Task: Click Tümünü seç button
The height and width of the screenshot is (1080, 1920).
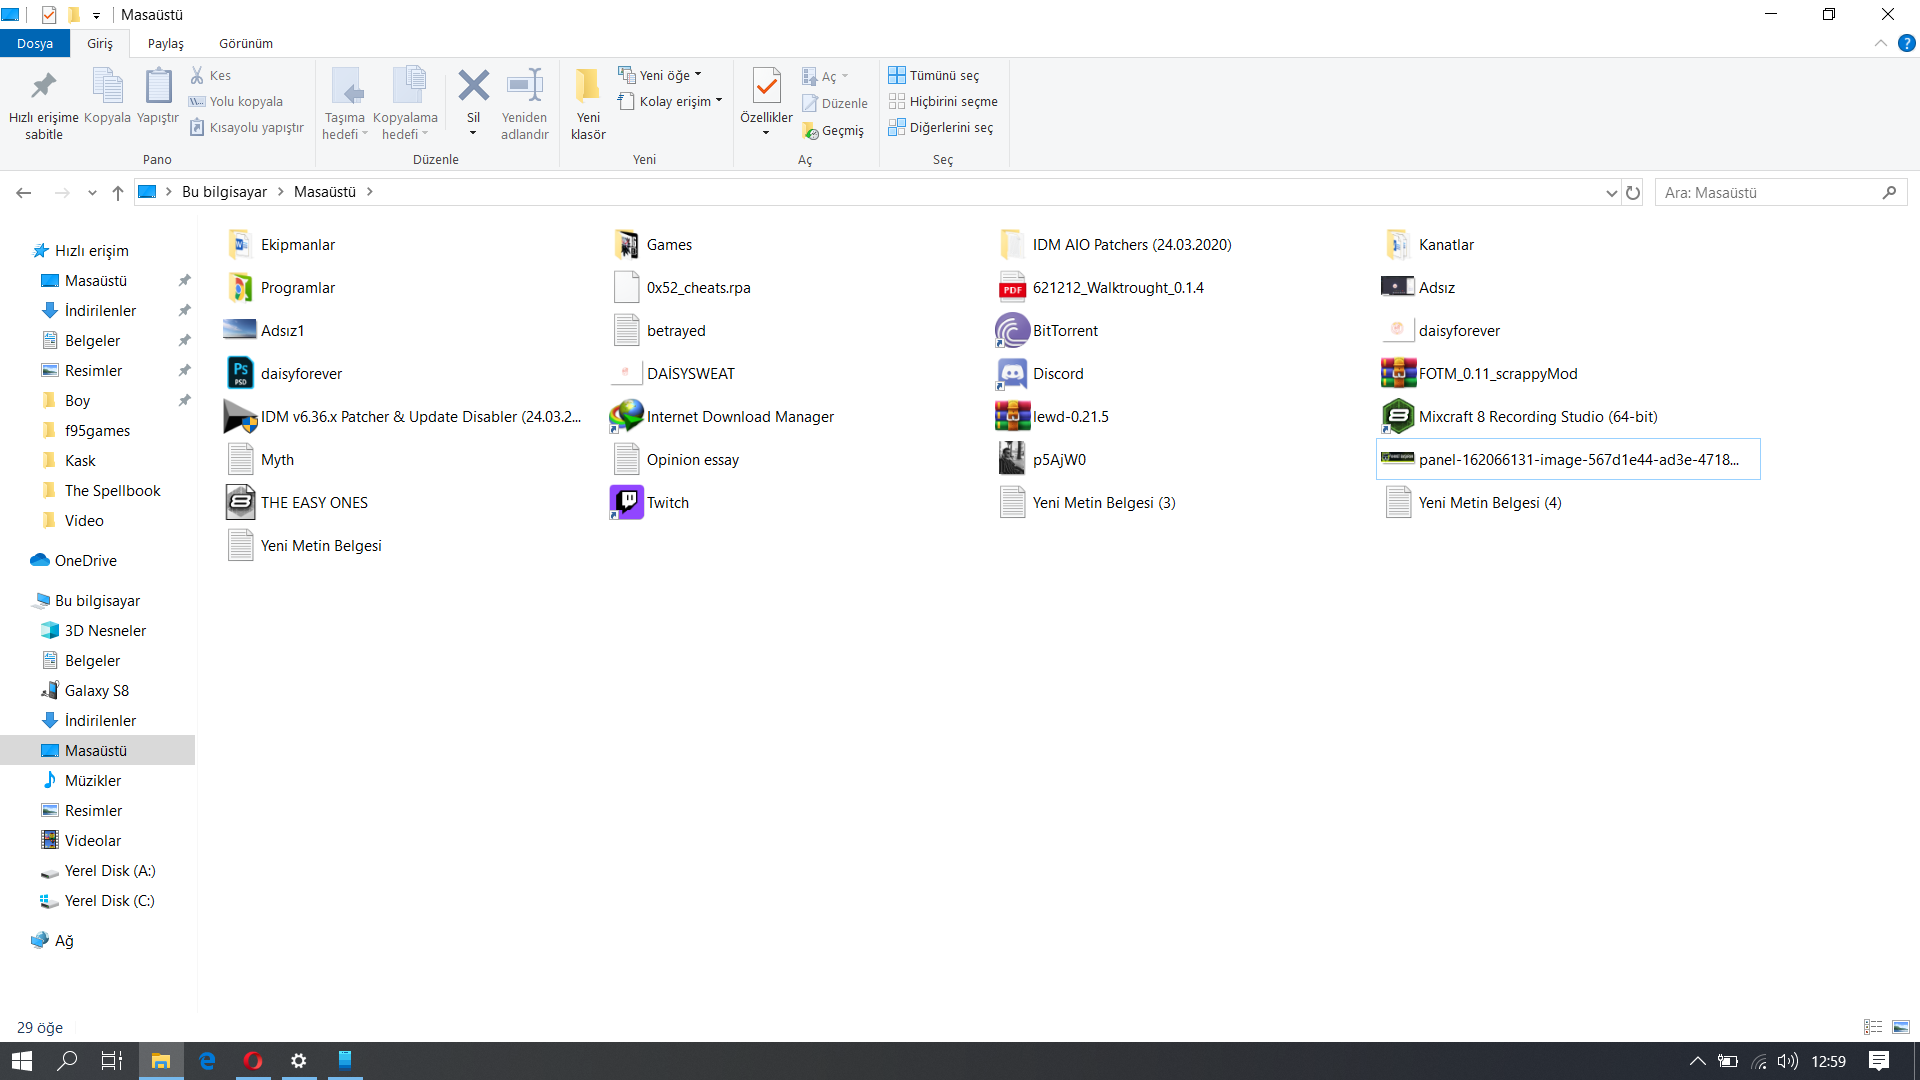Action: 934,75
